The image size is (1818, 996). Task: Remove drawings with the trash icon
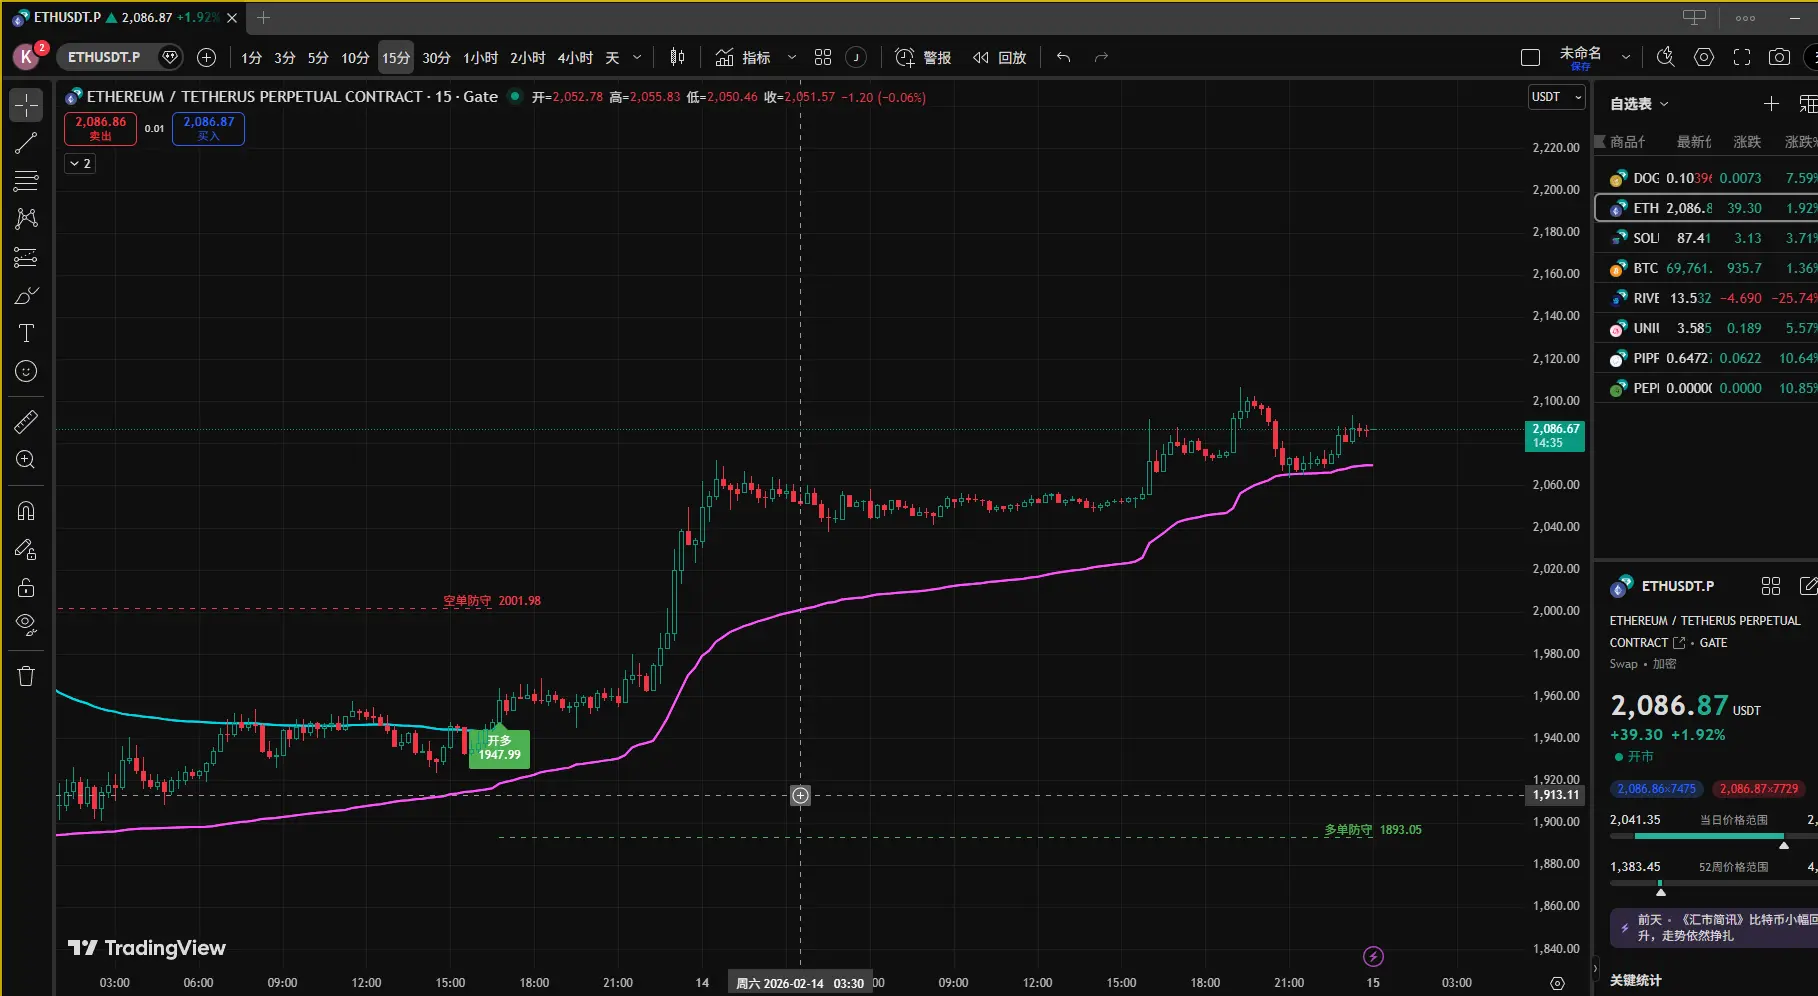click(x=26, y=676)
